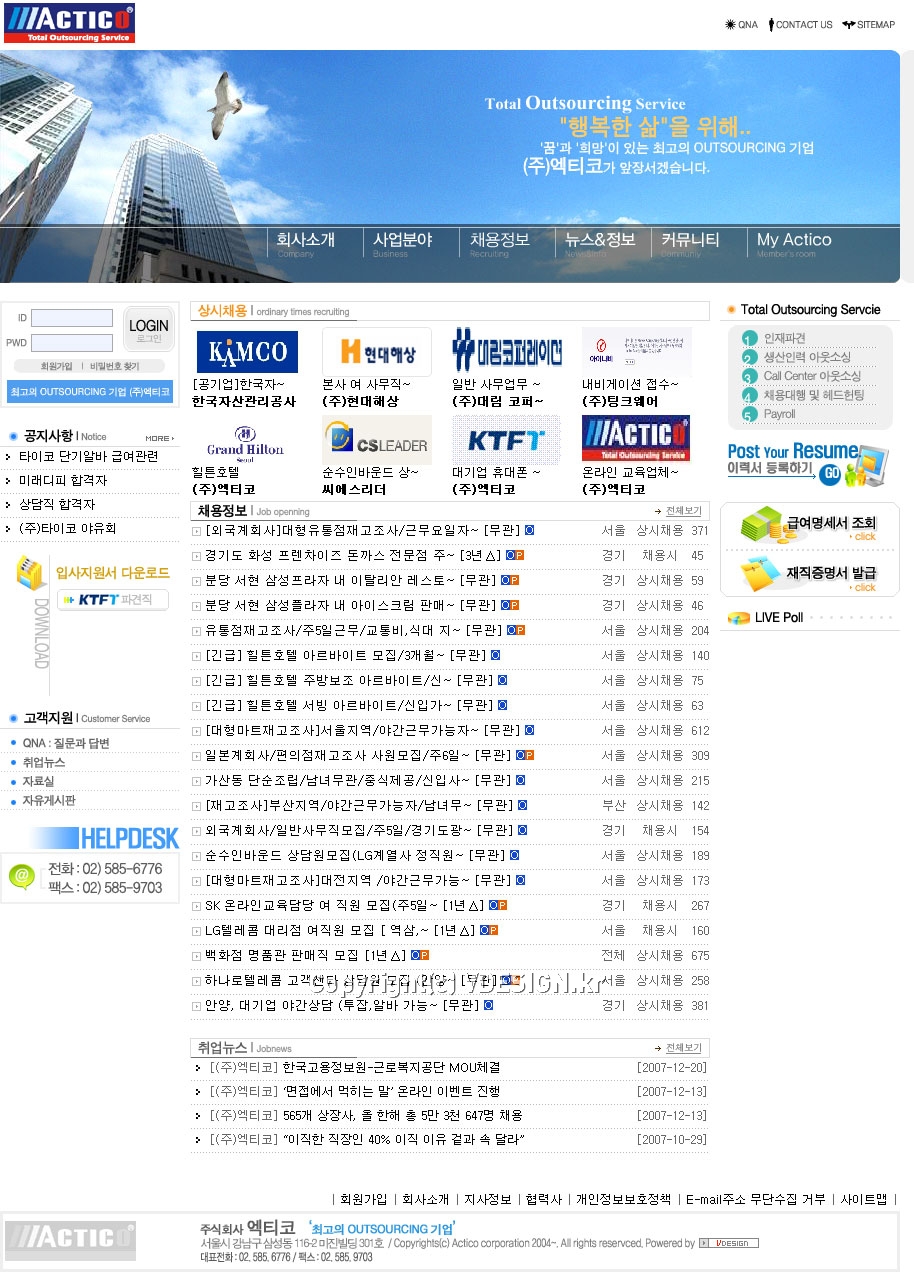Expand the 유통점재고조사 주5일근무 job row
This screenshot has width=914, height=1287.
pyautogui.click(x=196, y=631)
